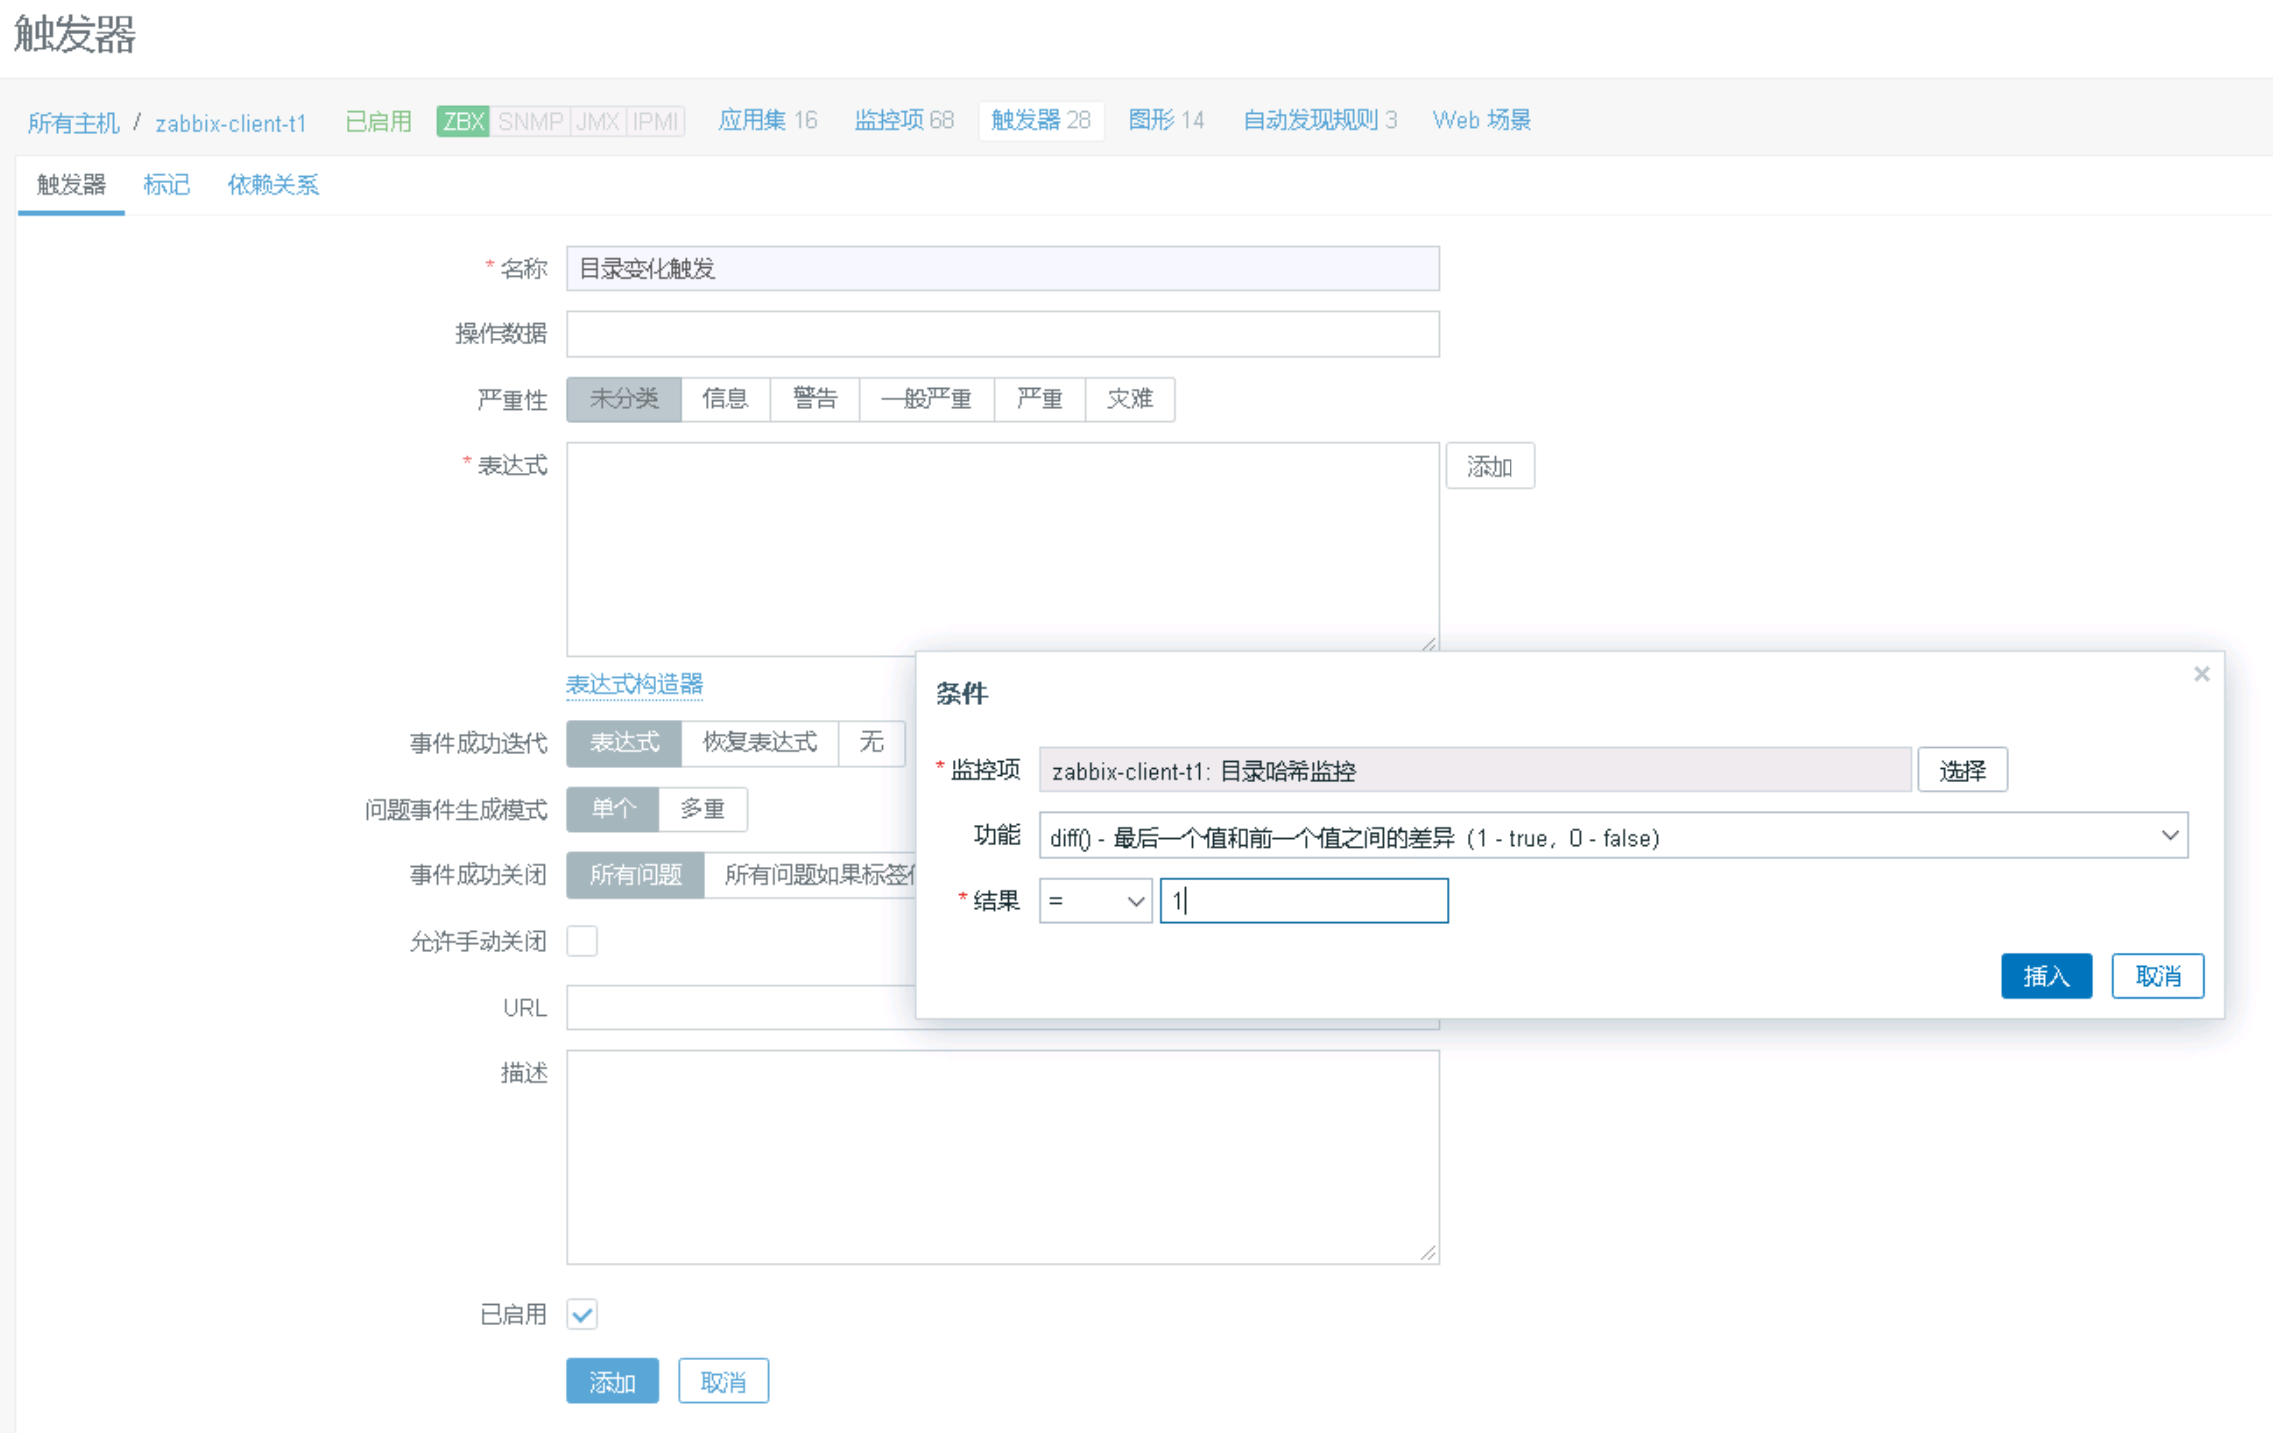The height and width of the screenshot is (1433, 2273).
Task: Close the 条件 dialog with the X icon
Action: click(x=2201, y=674)
